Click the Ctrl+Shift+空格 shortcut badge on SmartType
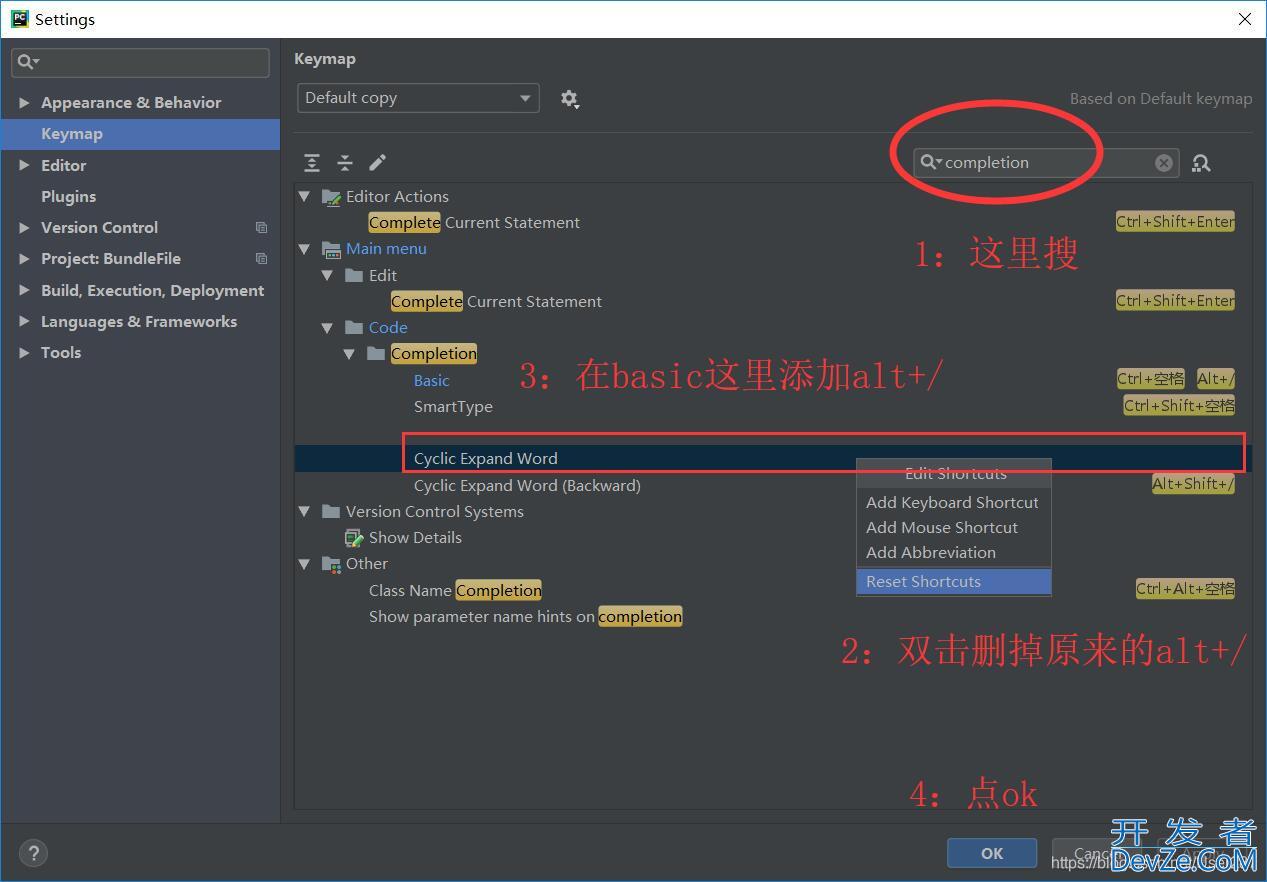The width and height of the screenshot is (1267, 882). pyautogui.click(x=1179, y=405)
